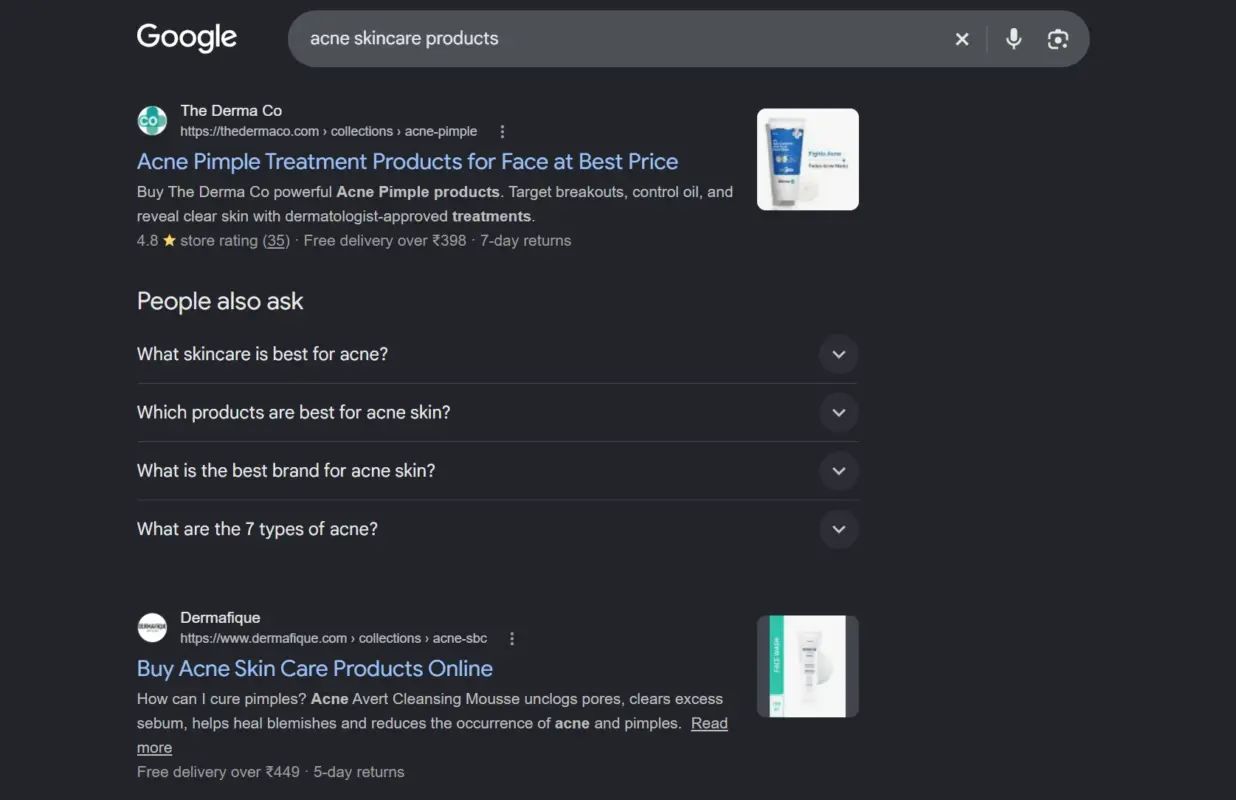Click the yellow star store rating icon

pos(169,241)
